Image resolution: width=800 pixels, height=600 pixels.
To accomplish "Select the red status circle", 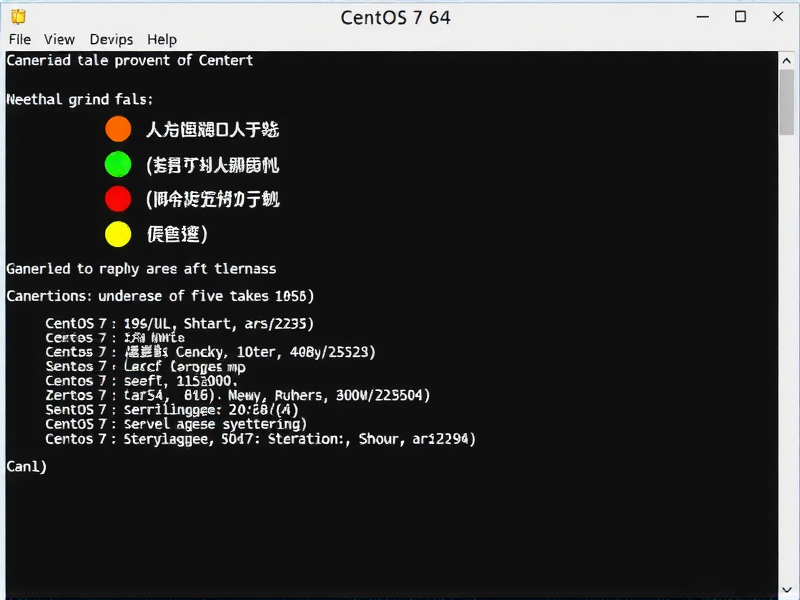I will [x=117, y=199].
